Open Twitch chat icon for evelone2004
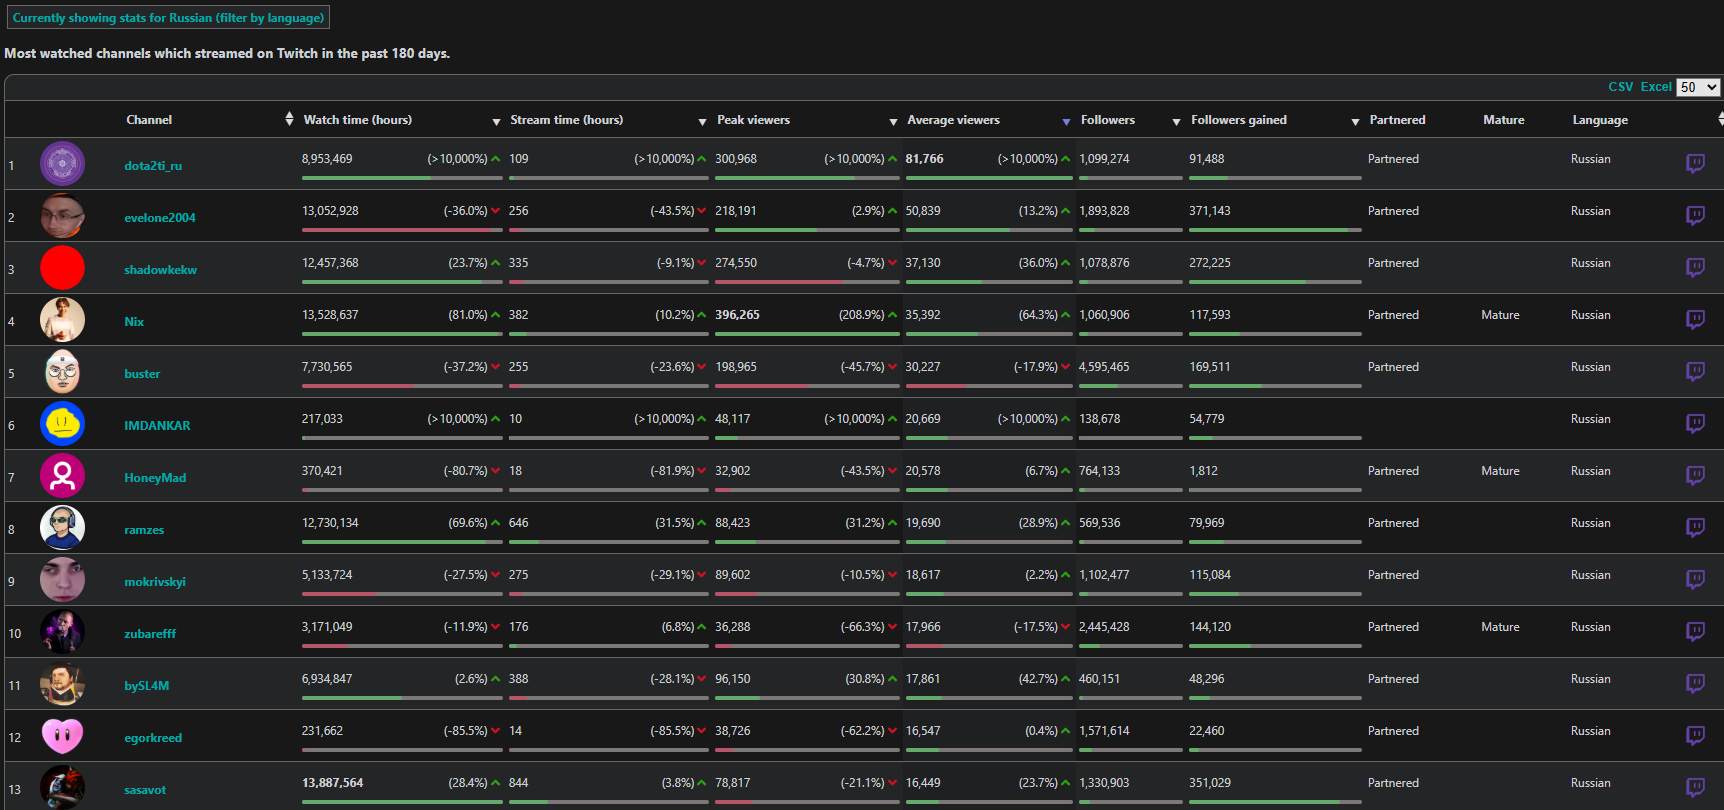1724x810 pixels. click(1695, 215)
